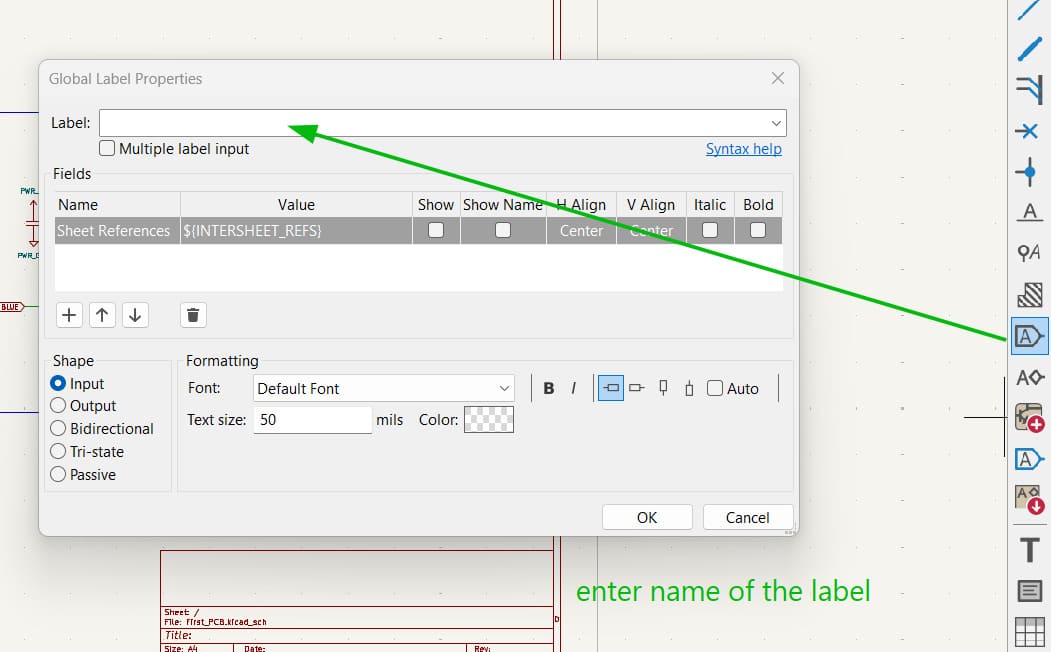The width and height of the screenshot is (1051, 652).
Task: Select the global label tool in right toolbar
Action: coord(1029,336)
